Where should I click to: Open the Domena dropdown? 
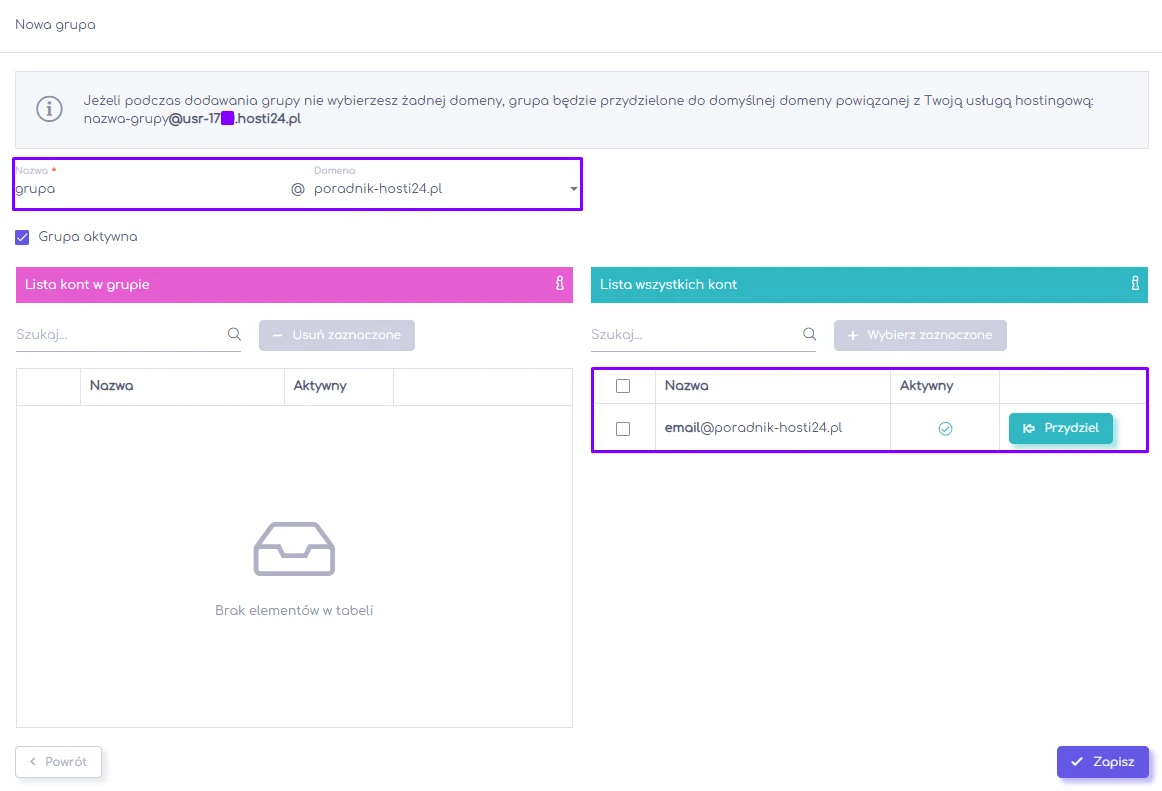click(445, 189)
